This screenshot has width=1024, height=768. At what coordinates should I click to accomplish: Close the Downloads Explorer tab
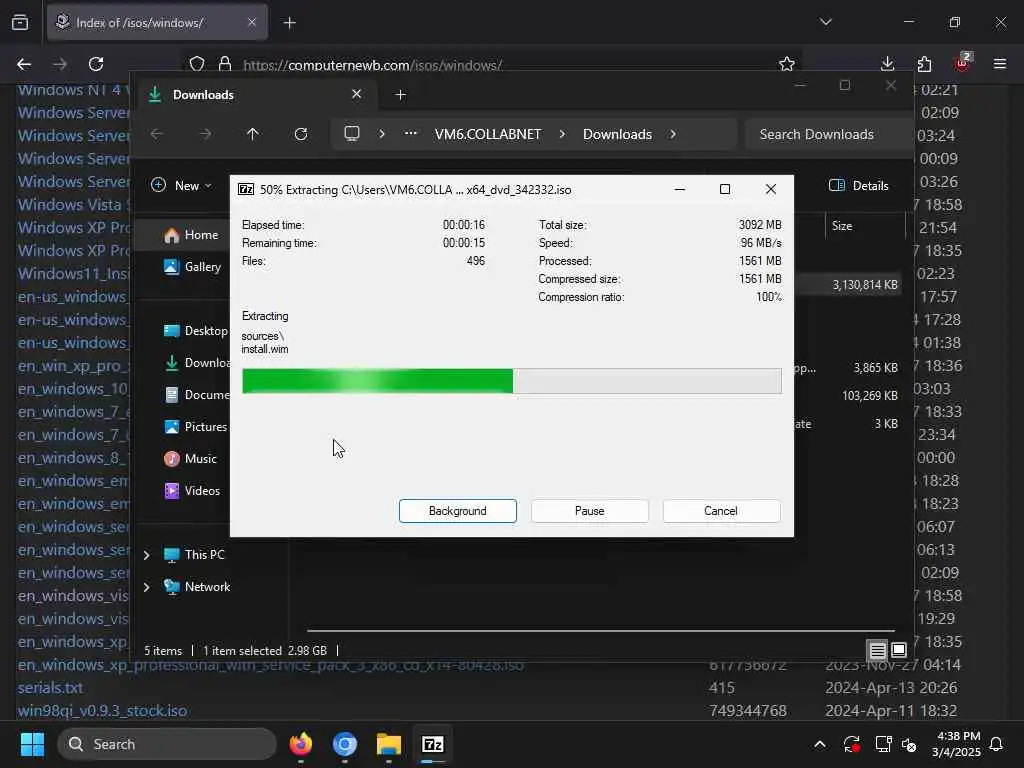click(x=356, y=94)
